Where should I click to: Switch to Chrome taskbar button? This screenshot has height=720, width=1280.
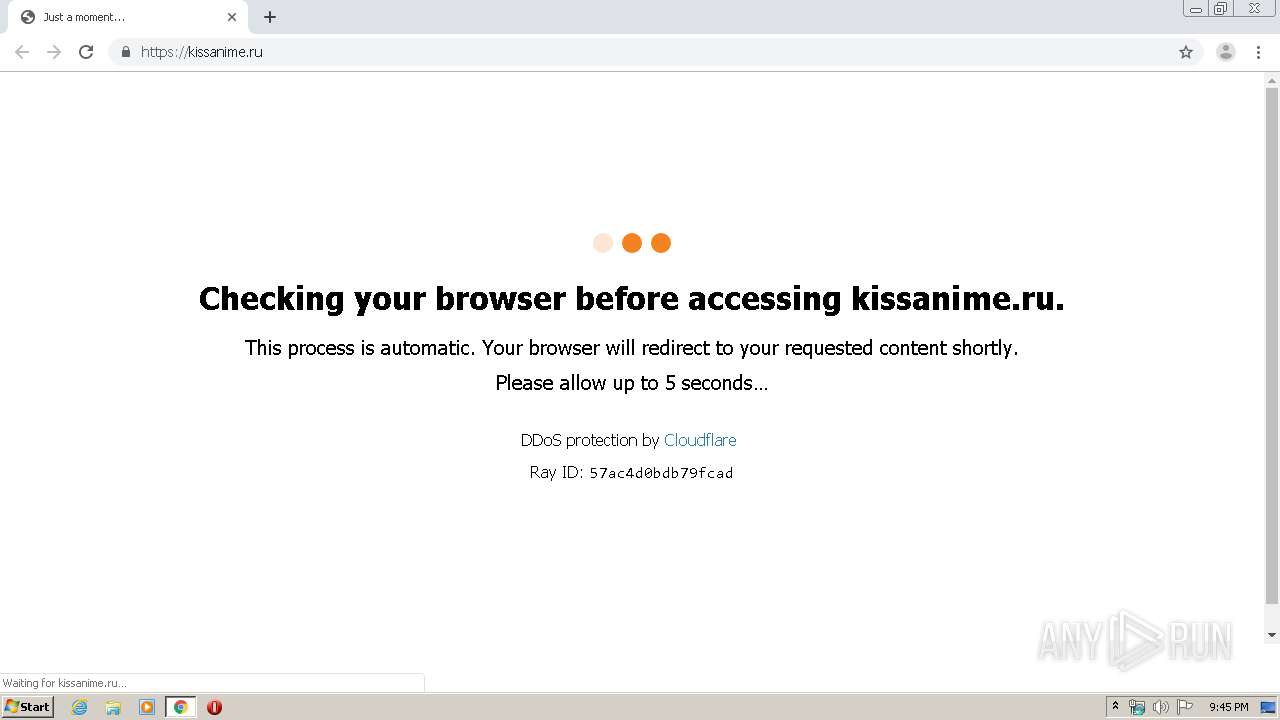(x=180, y=707)
